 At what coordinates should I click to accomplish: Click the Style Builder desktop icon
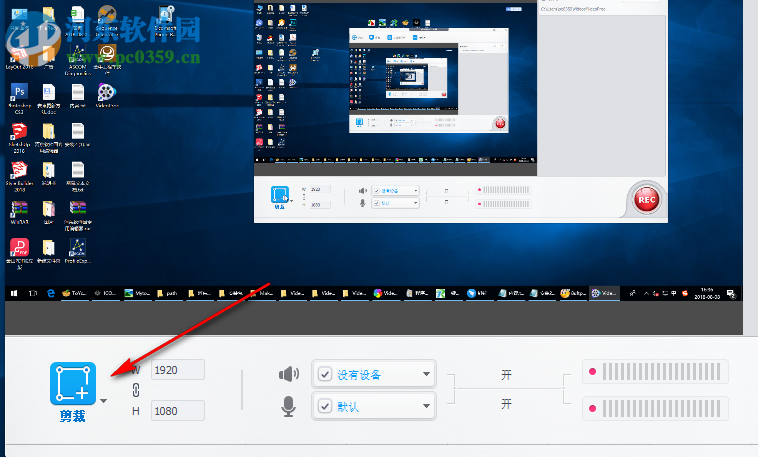19,177
